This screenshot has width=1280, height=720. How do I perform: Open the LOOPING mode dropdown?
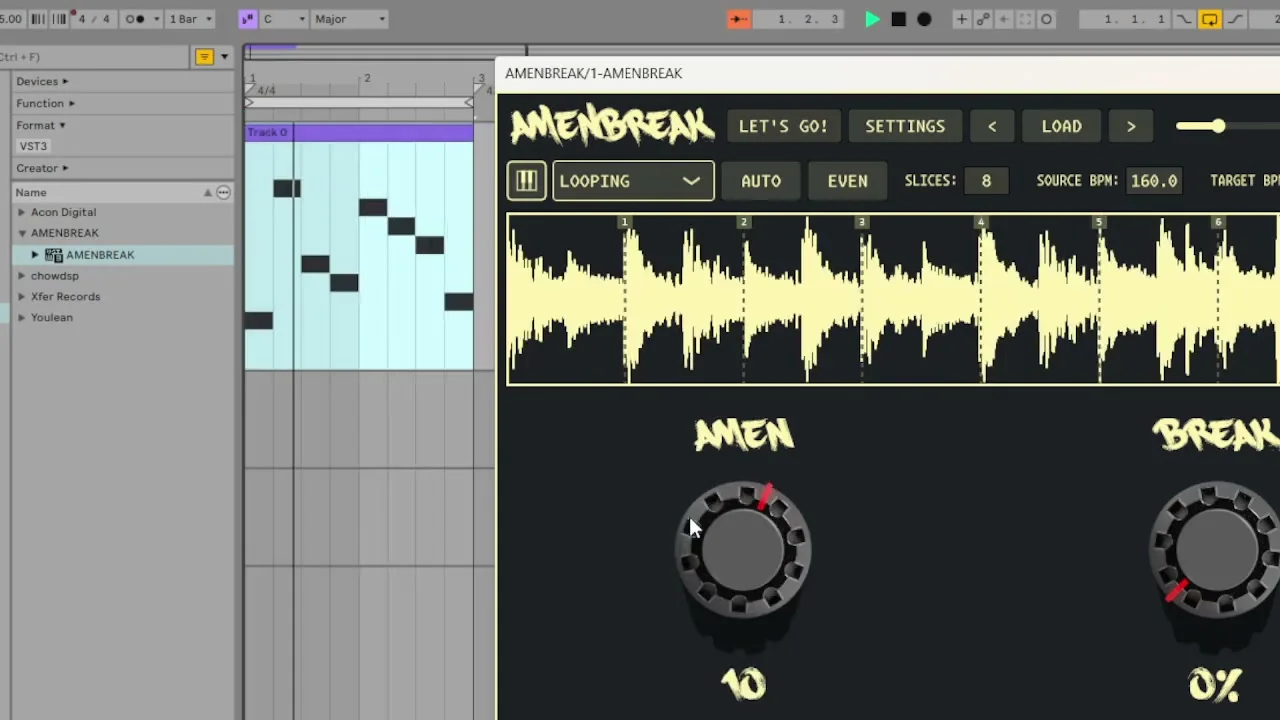[633, 181]
